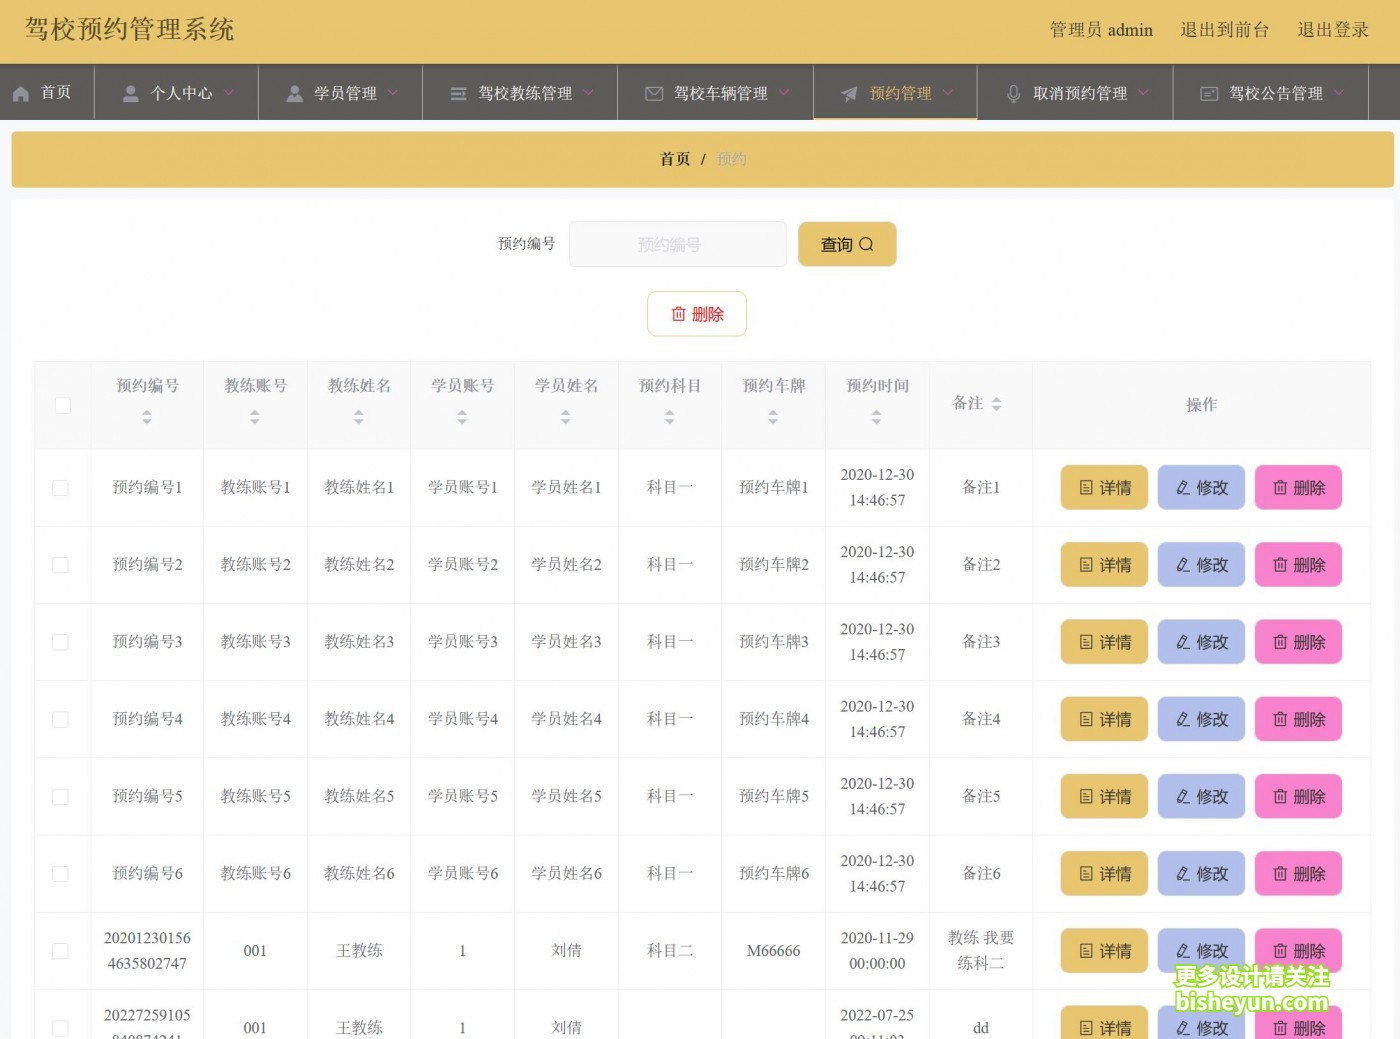Sort by the 预约编号 column arrows
Viewport: 1400px width, 1039px height.
click(147, 417)
